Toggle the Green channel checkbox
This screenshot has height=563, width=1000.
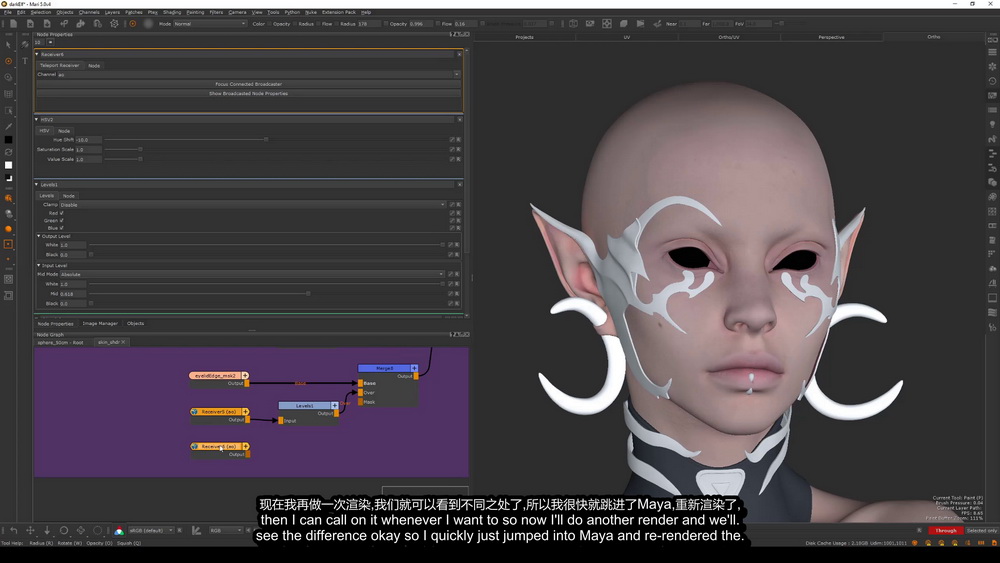point(61,221)
